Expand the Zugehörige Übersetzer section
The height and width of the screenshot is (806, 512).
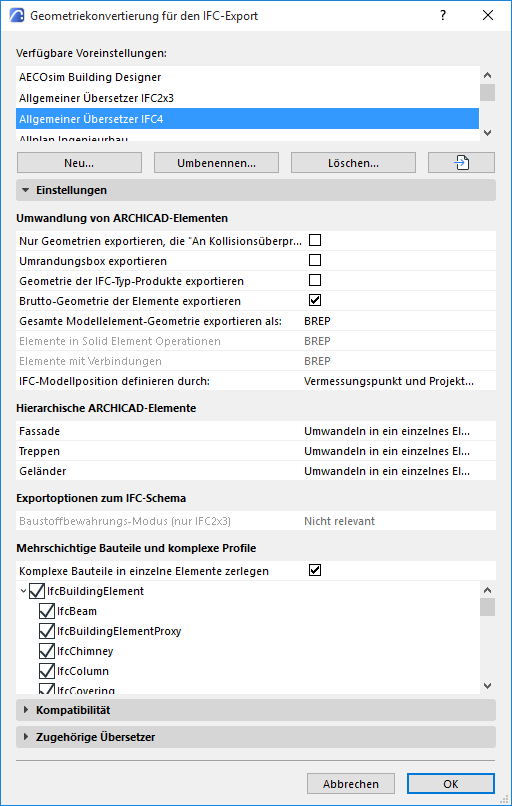(256, 737)
